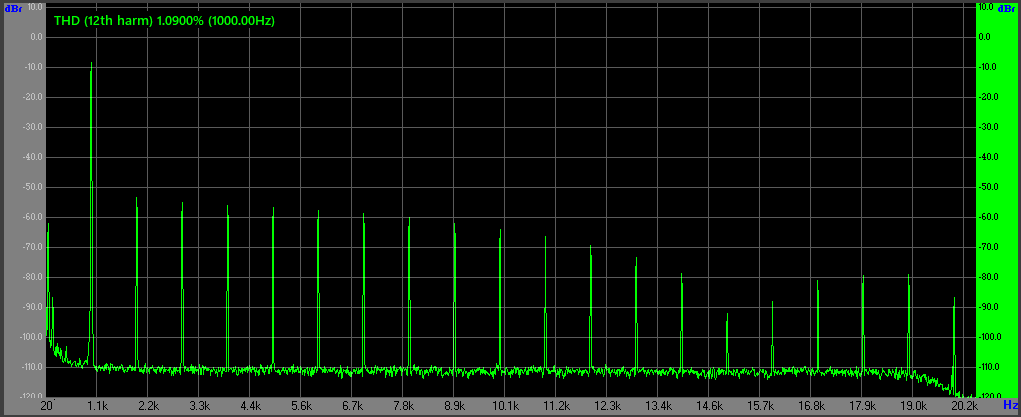Viewport: 1021px width, 417px height.
Task: Click the 20 label at frequency axis start
Action: [46, 406]
